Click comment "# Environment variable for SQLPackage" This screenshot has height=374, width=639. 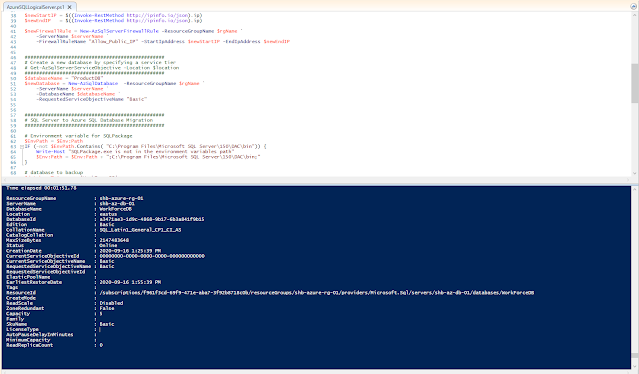[x=78, y=136]
